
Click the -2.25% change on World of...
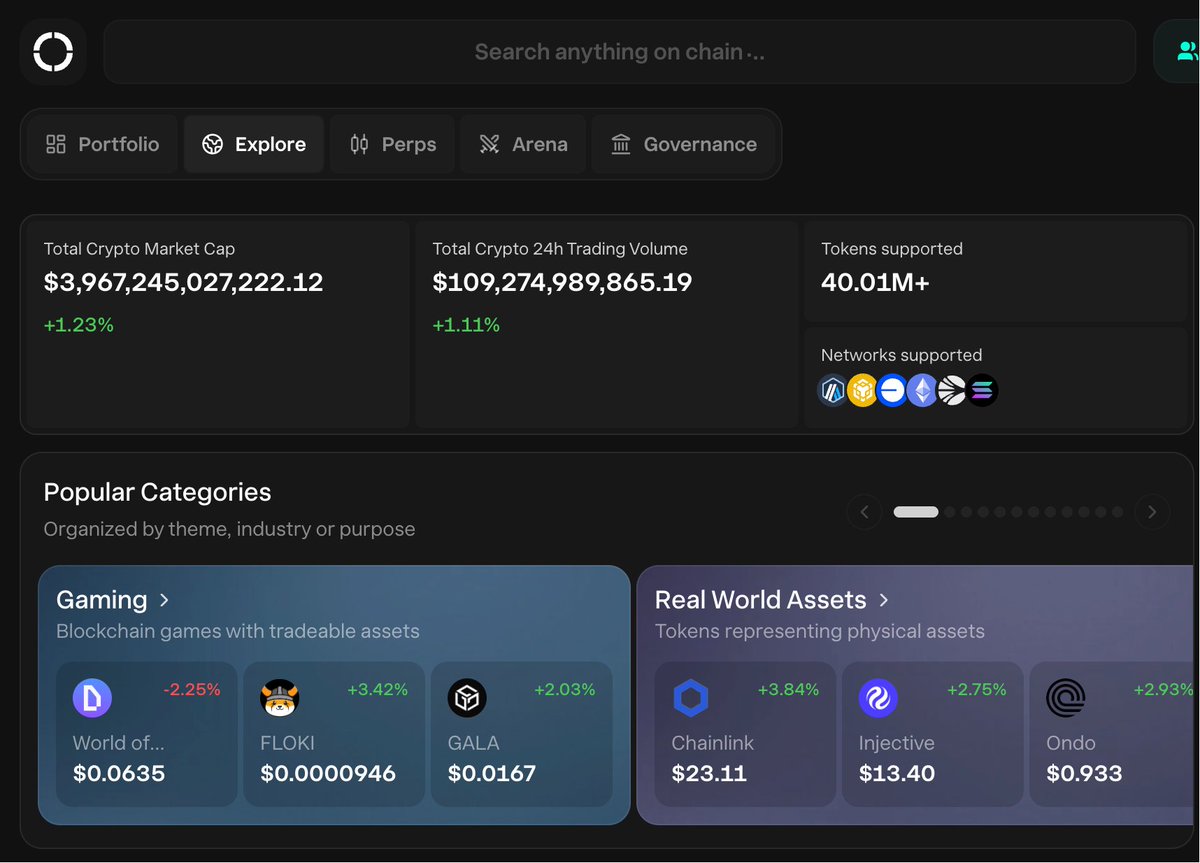coord(192,689)
